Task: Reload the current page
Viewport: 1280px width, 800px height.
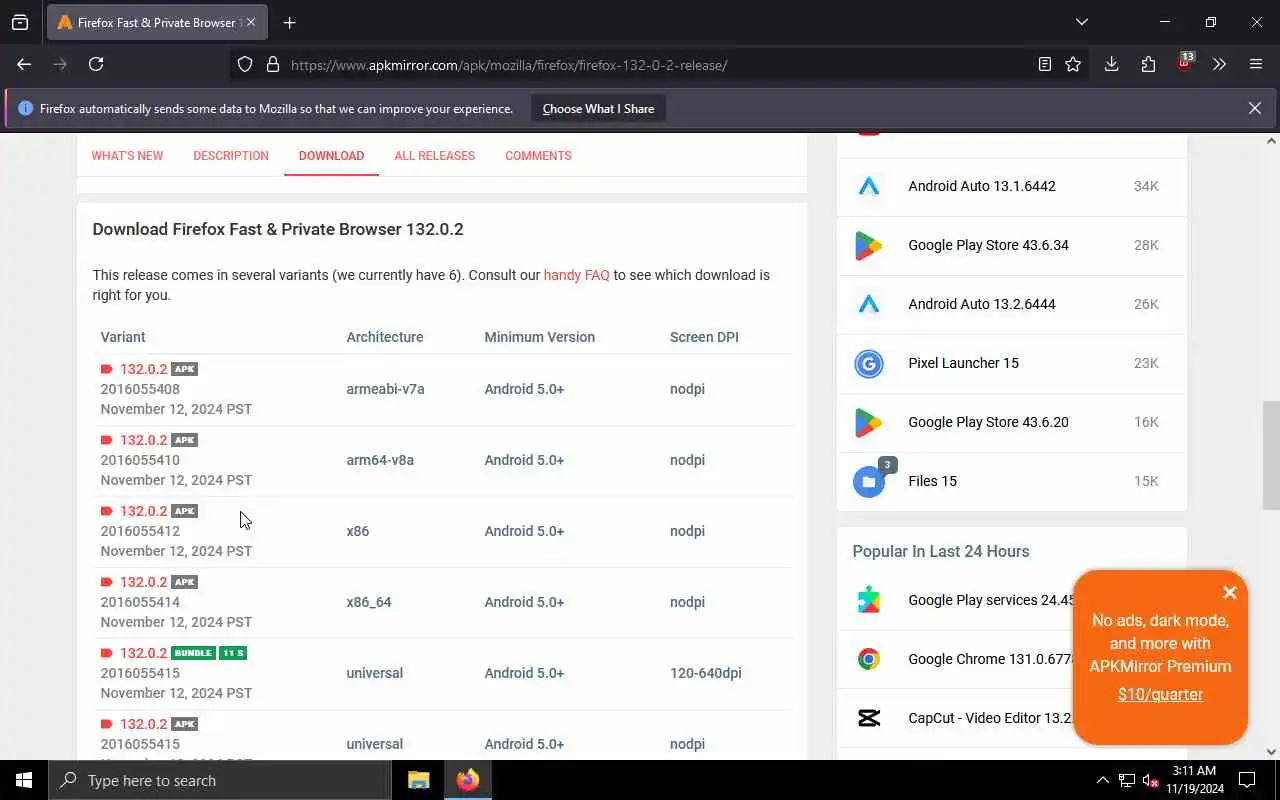Action: [96, 64]
